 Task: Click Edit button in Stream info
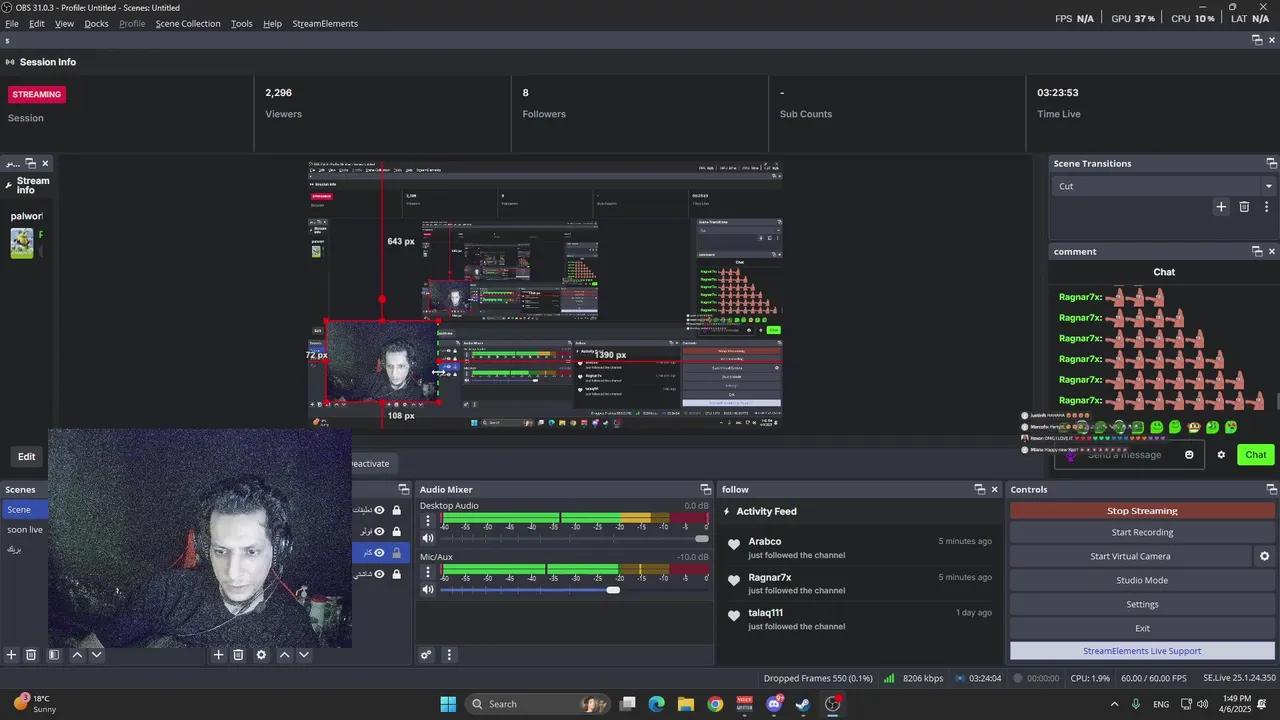pos(26,457)
